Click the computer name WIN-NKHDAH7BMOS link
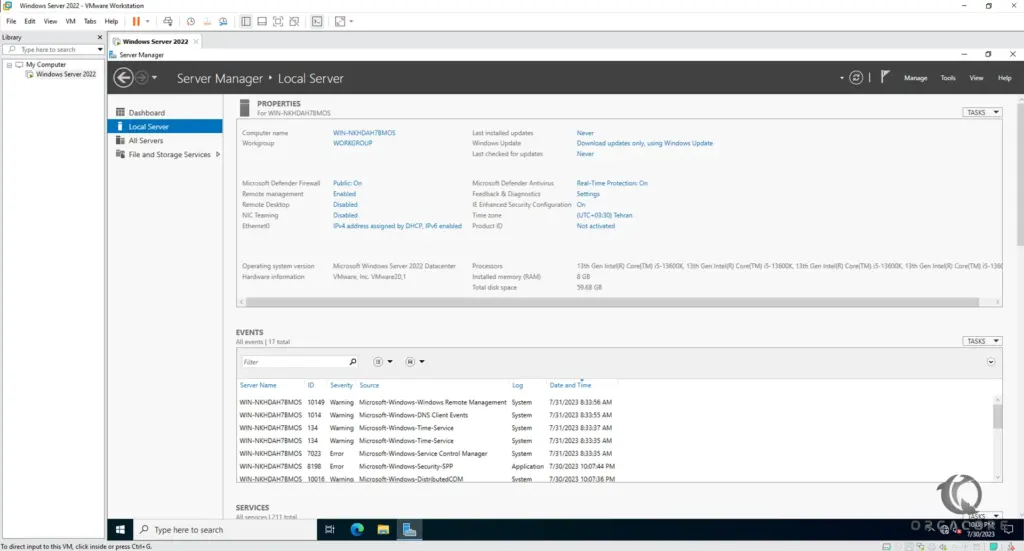This screenshot has width=1024, height=551. tap(364, 133)
